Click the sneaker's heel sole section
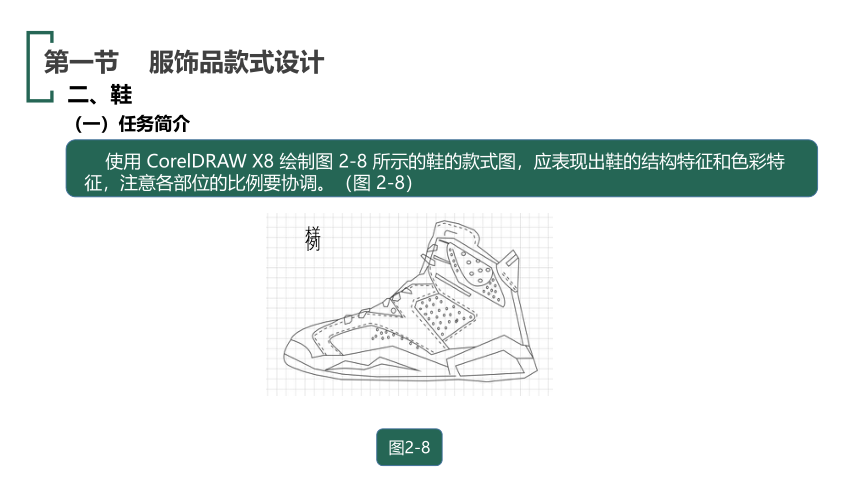The width and height of the screenshot is (860, 484). (492, 363)
